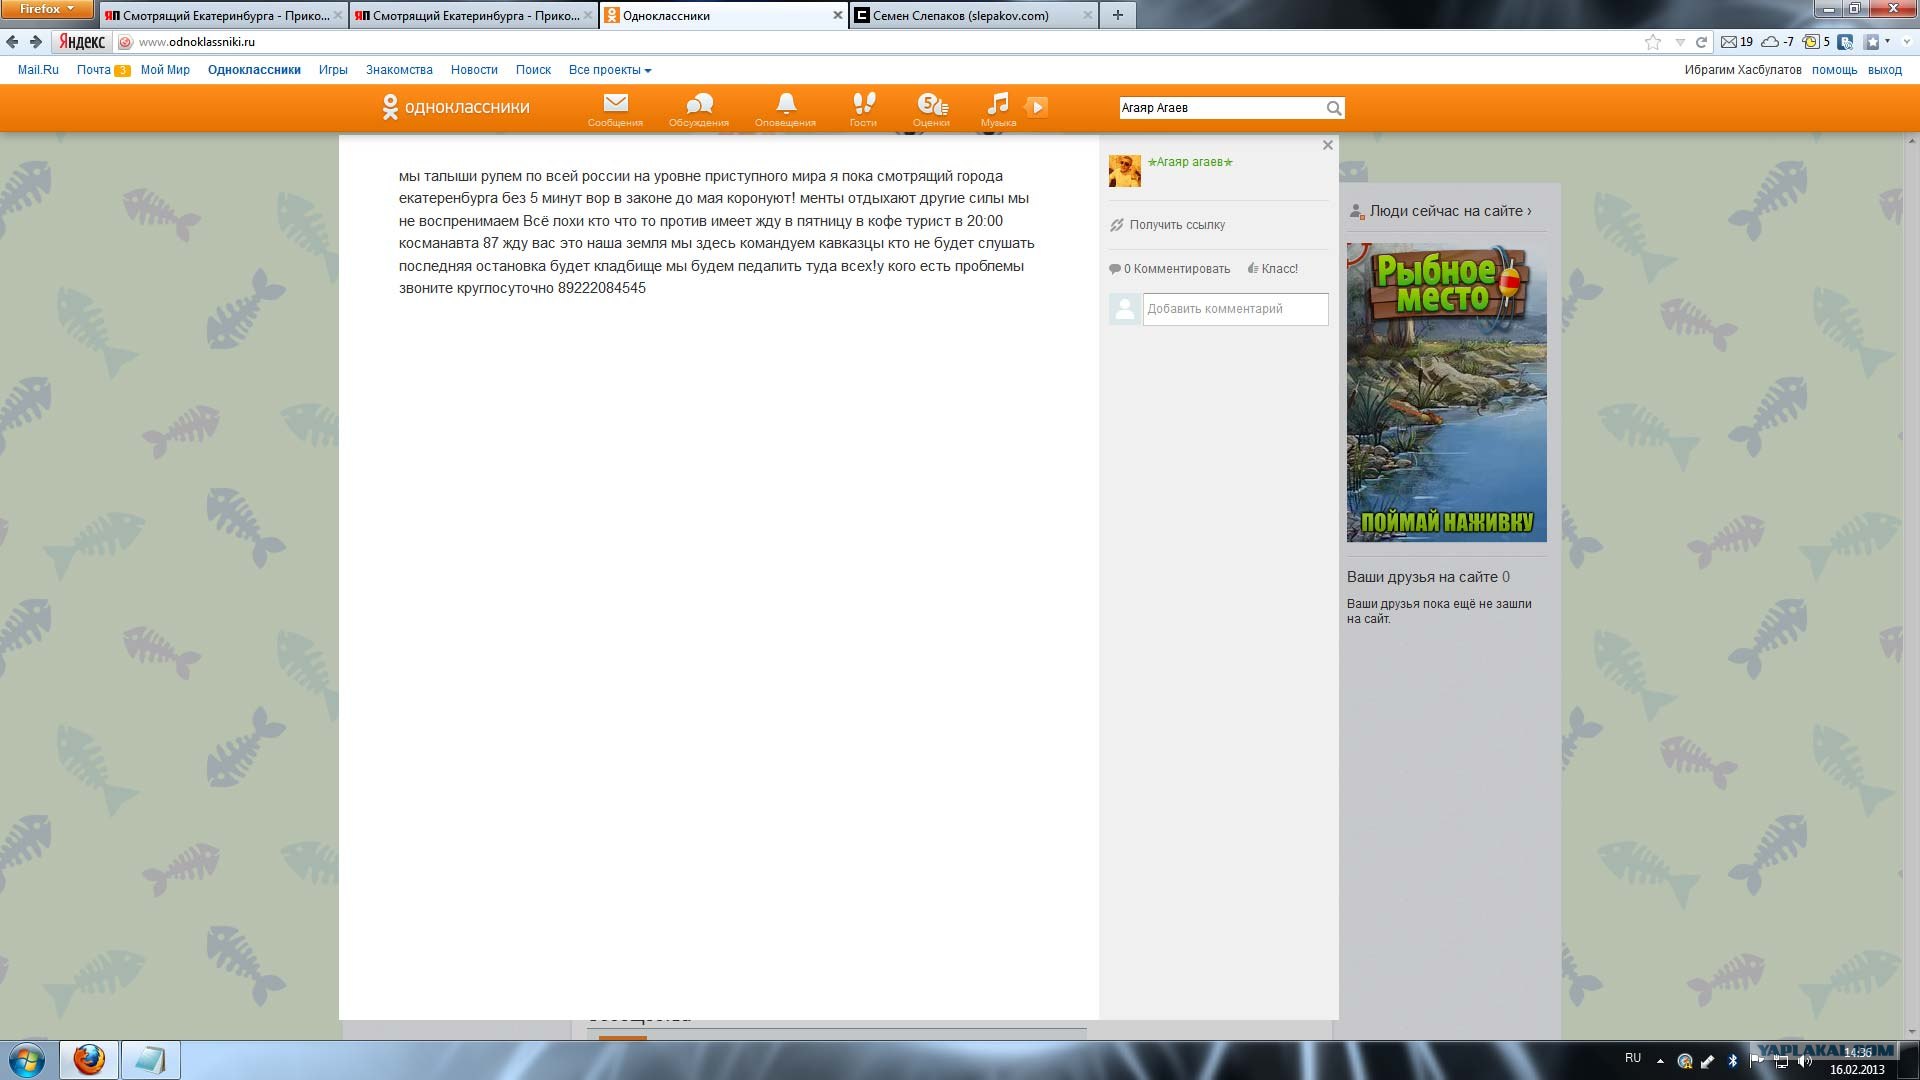1920x1080 pixels.
Task: Go back in browser history
Action: pyautogui.click(x=12, y=42)
